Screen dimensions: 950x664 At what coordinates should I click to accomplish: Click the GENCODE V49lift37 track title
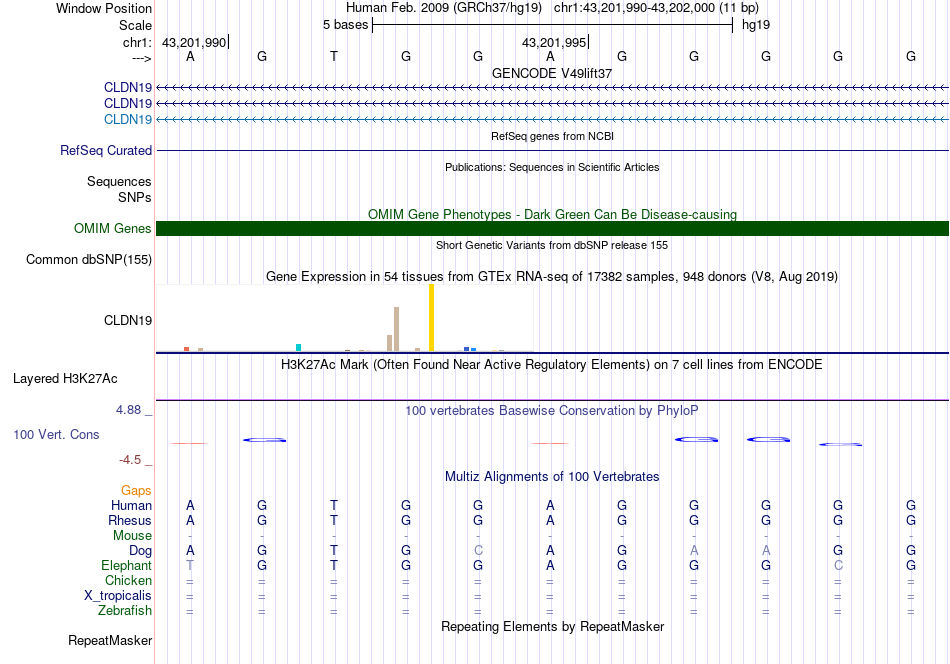point(552,73)
